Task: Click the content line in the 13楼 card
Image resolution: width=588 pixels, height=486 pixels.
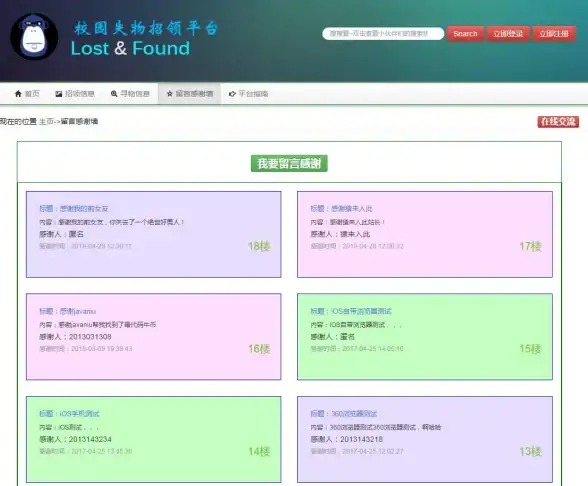Action: pyautogui.click(x=376, y=427)
